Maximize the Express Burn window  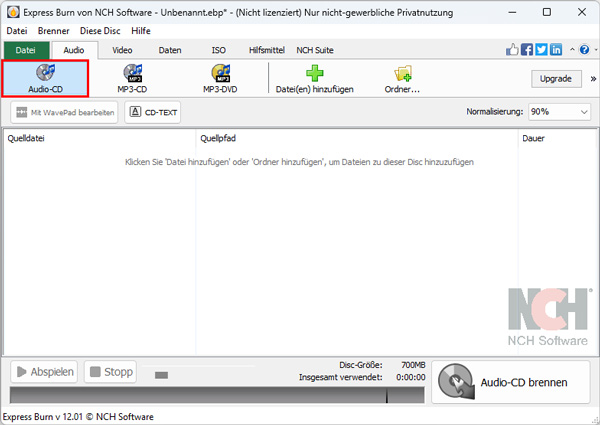pyautogui.click(x=547, y=12)
